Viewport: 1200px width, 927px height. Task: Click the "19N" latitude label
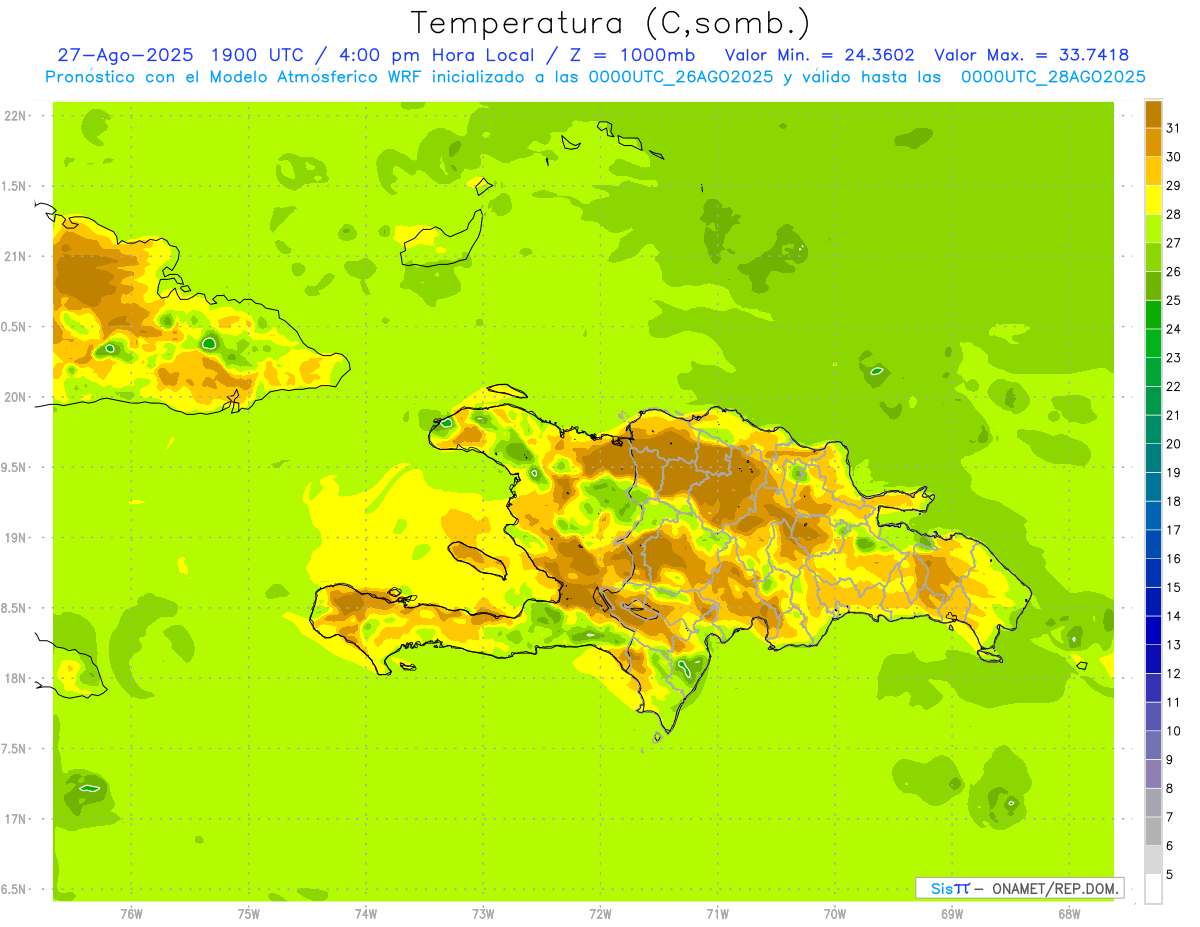point(16,538)
